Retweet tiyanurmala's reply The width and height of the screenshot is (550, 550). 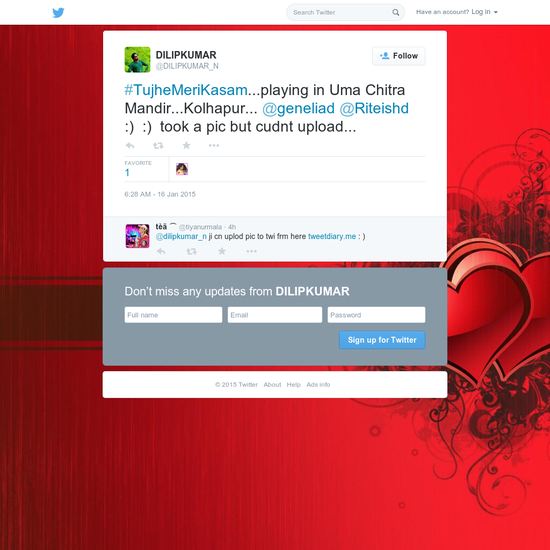192,251
